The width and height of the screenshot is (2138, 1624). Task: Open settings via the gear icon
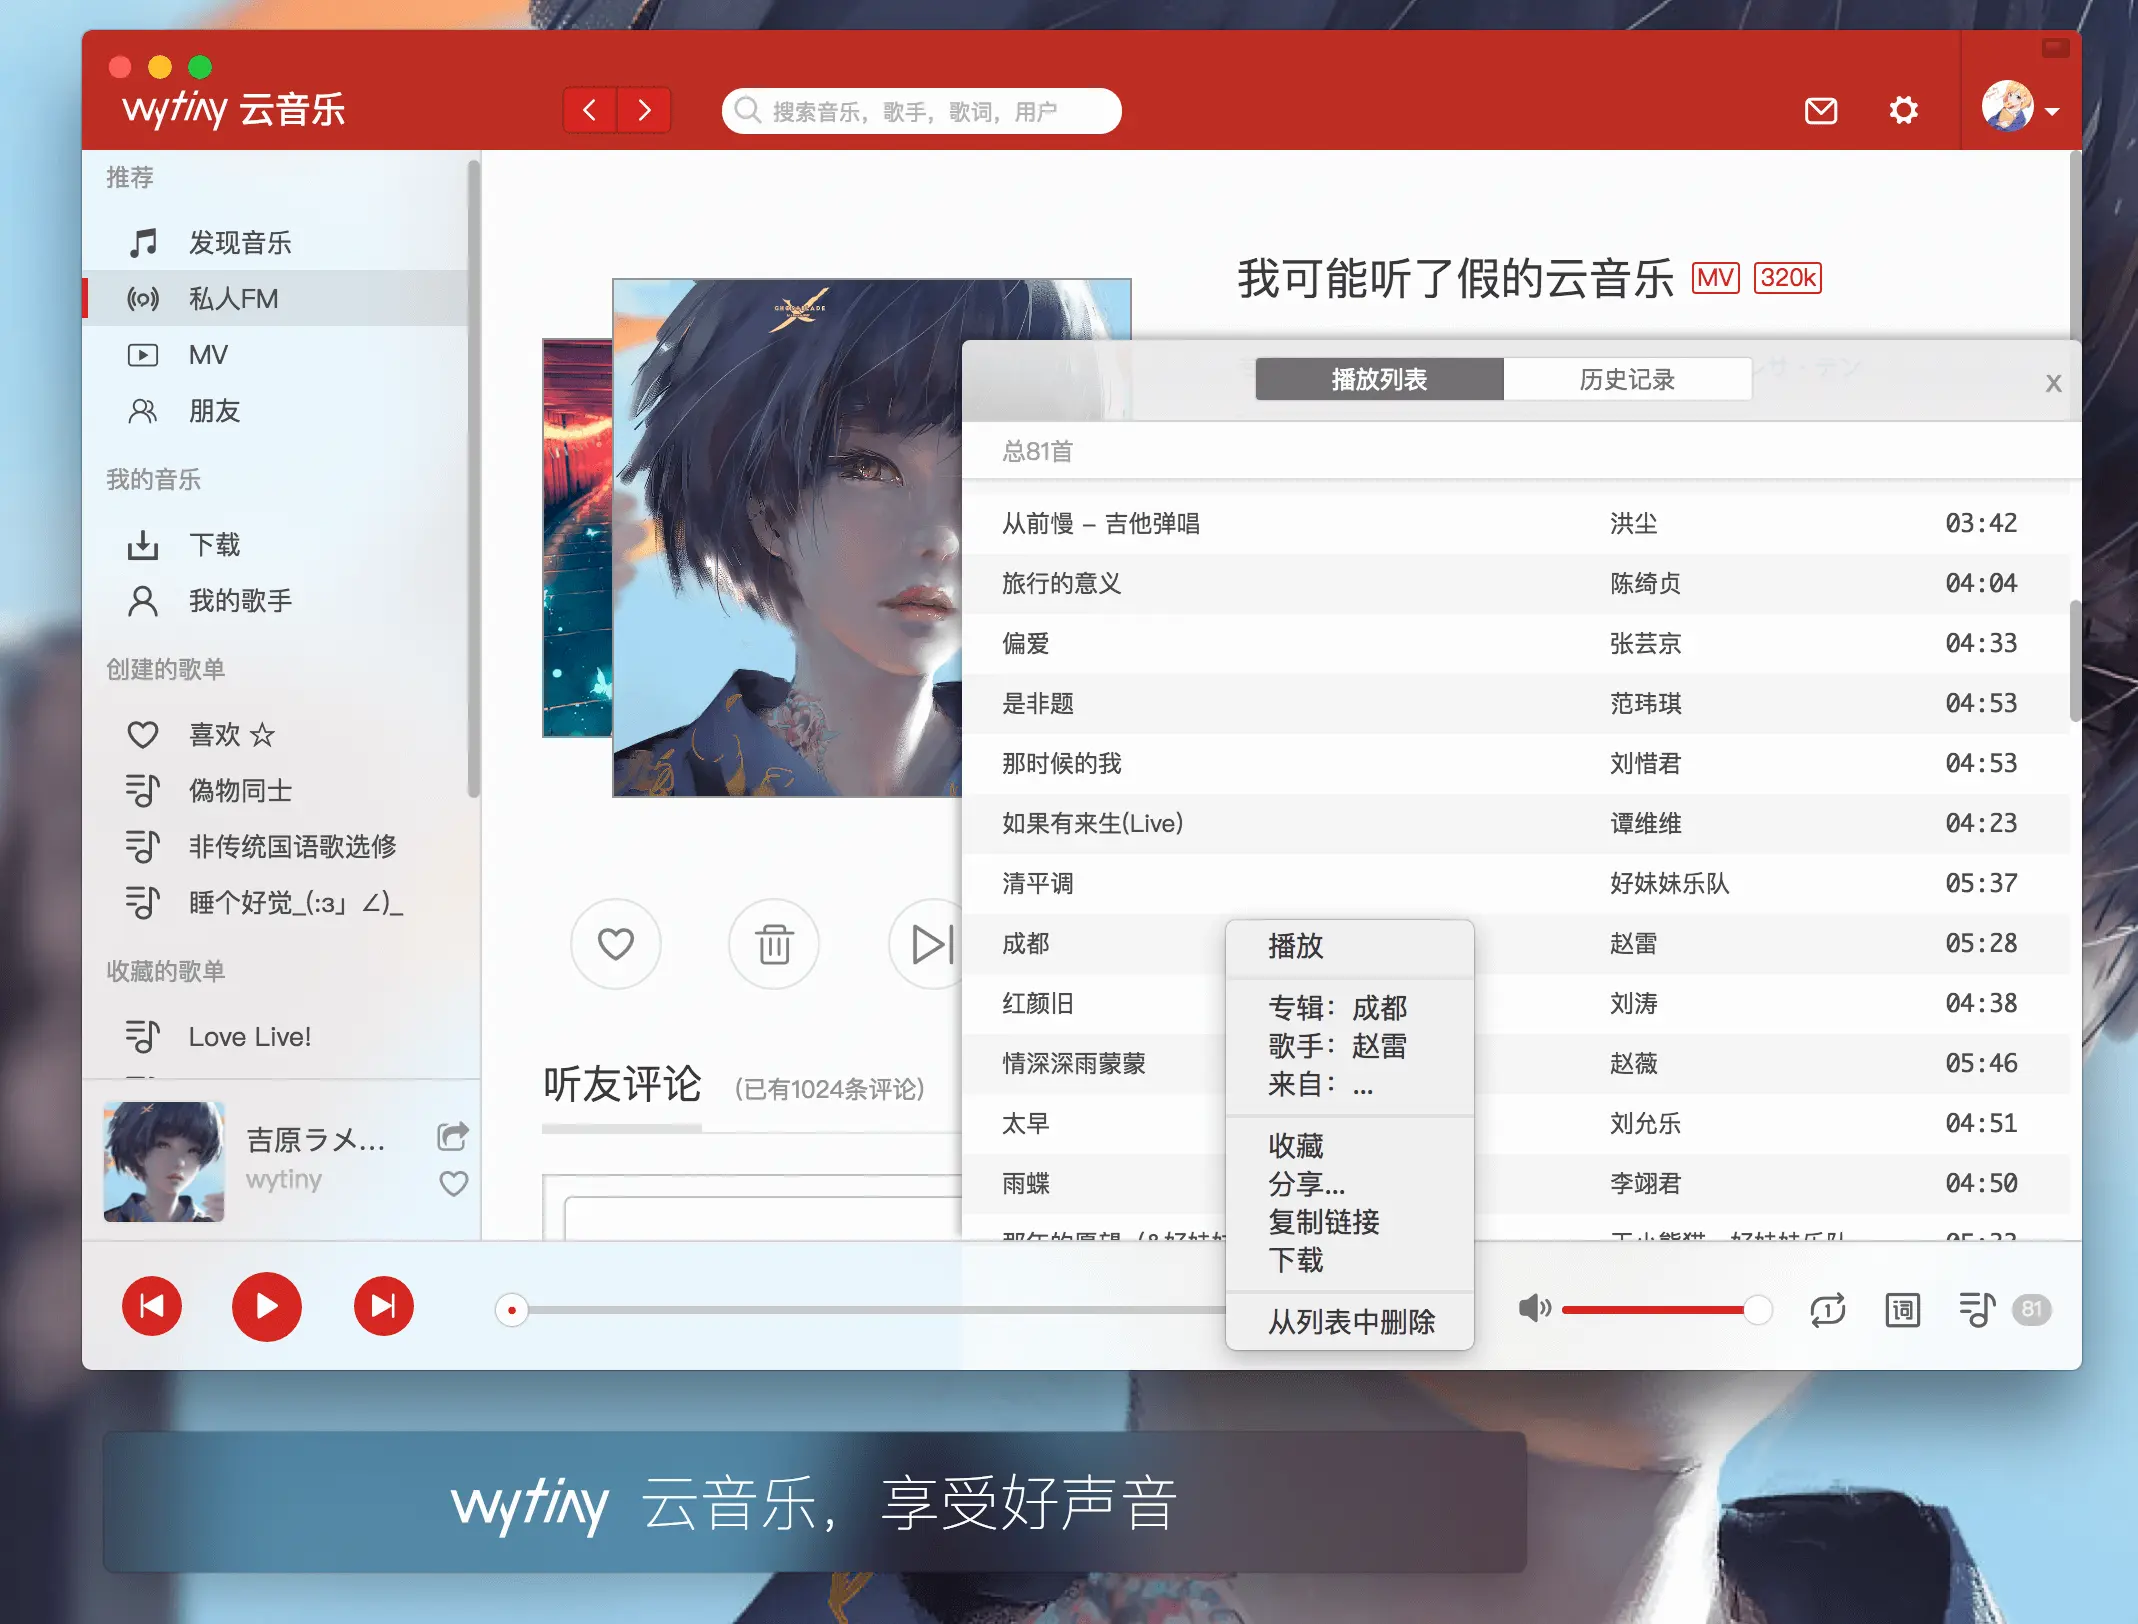point(1903,110)
